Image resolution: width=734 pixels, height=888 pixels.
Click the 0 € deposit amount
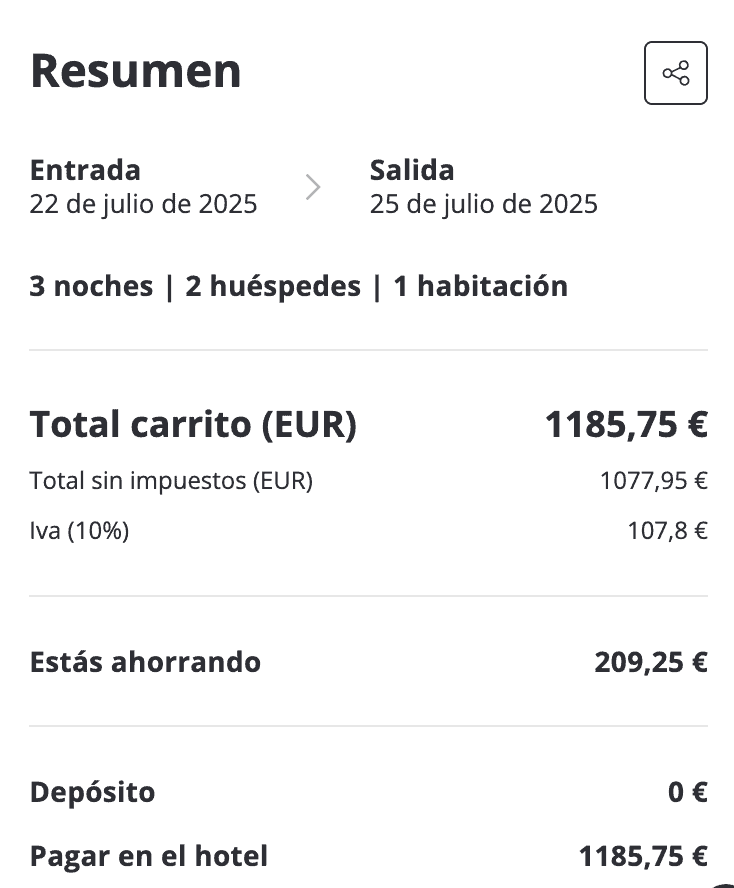point(688,793)
